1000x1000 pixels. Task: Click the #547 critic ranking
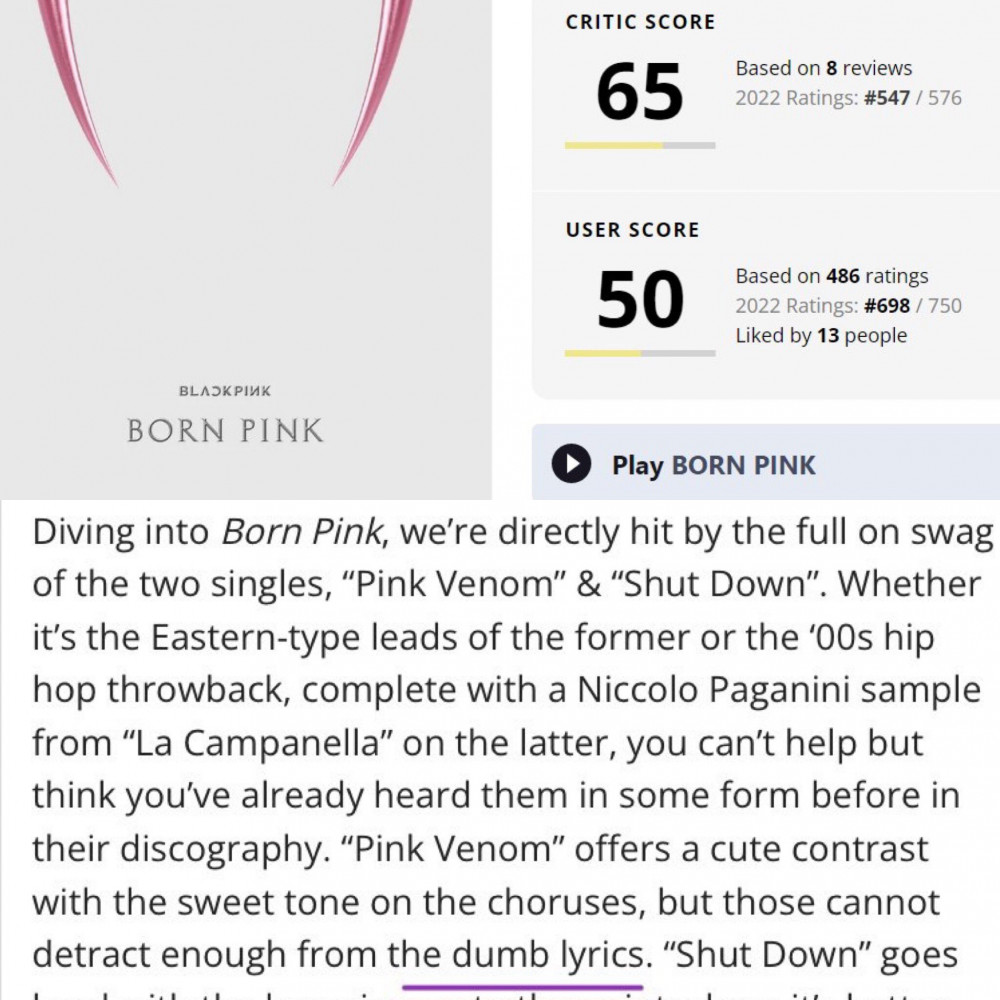886,98
